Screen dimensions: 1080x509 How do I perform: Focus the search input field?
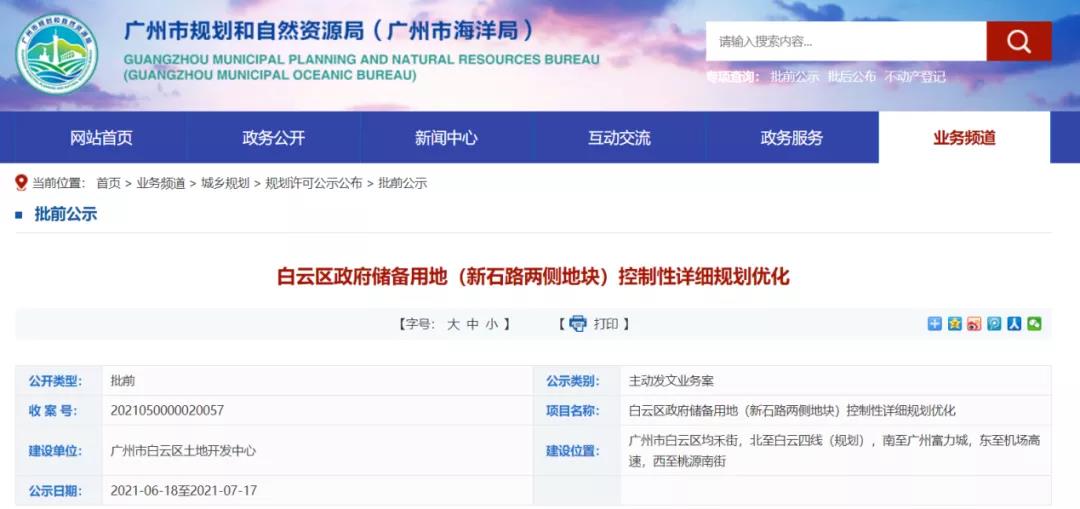[845, 41]
